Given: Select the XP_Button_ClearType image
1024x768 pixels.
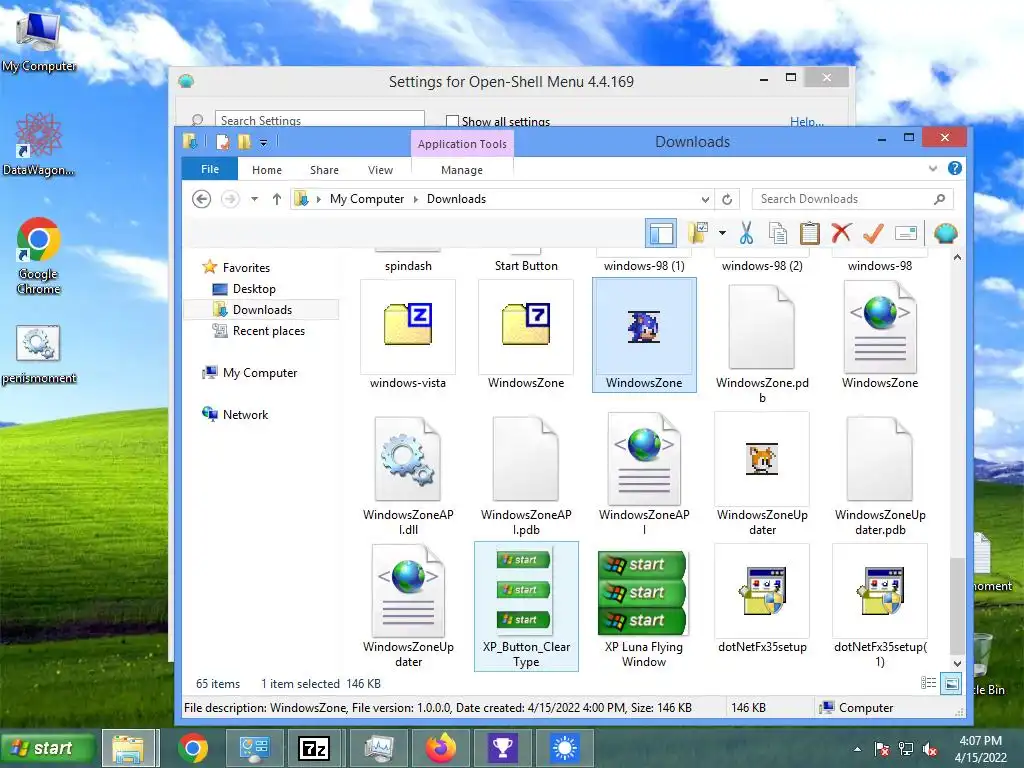Looking at the screenshot, I should (x=526, y=606).
